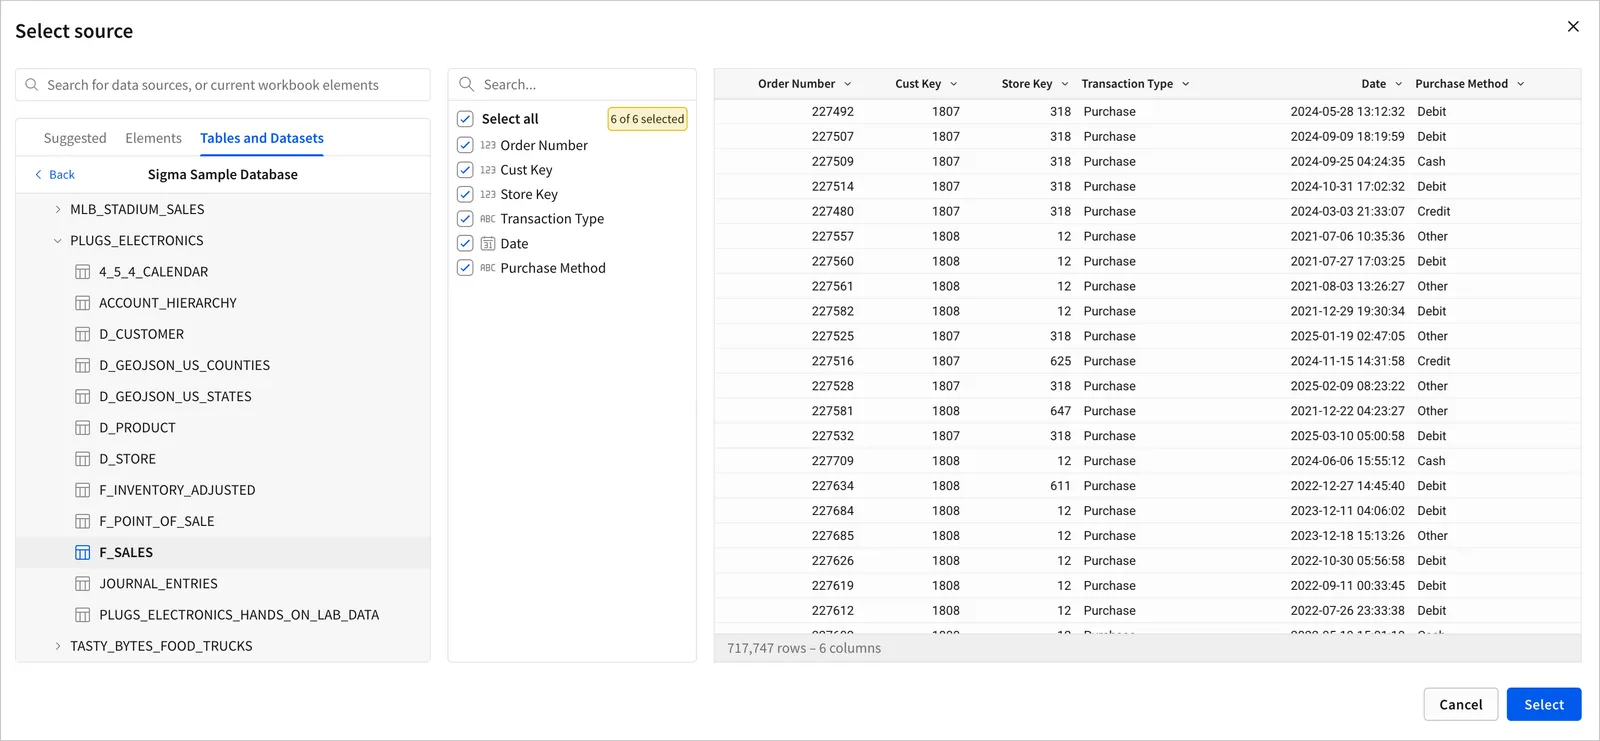Click the table icon beside D_GEOJSON_US_STATES

83,397
